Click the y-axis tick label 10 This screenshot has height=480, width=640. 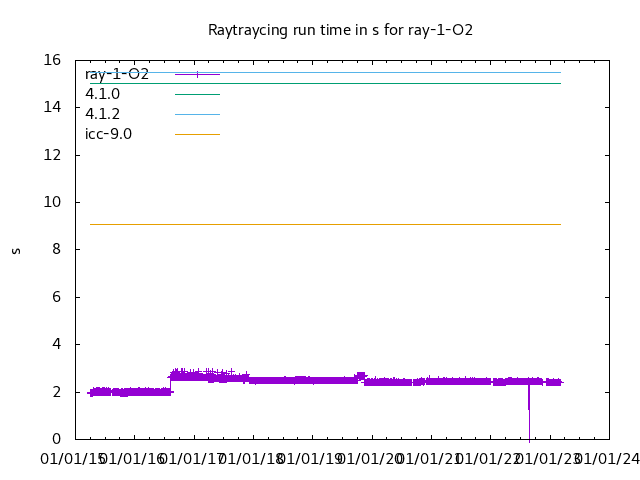53,202
